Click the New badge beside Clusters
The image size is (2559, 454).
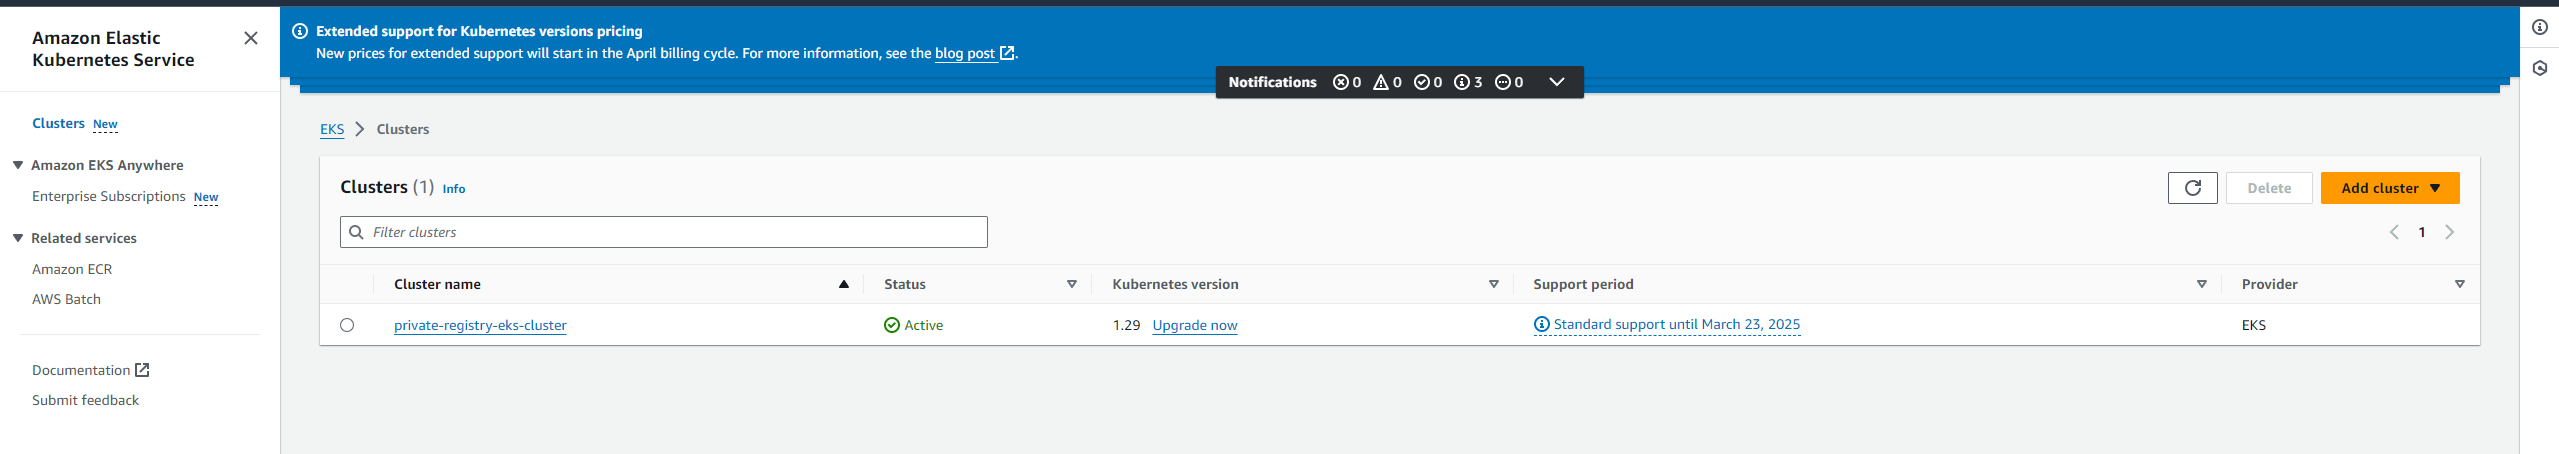coord(105,124)
